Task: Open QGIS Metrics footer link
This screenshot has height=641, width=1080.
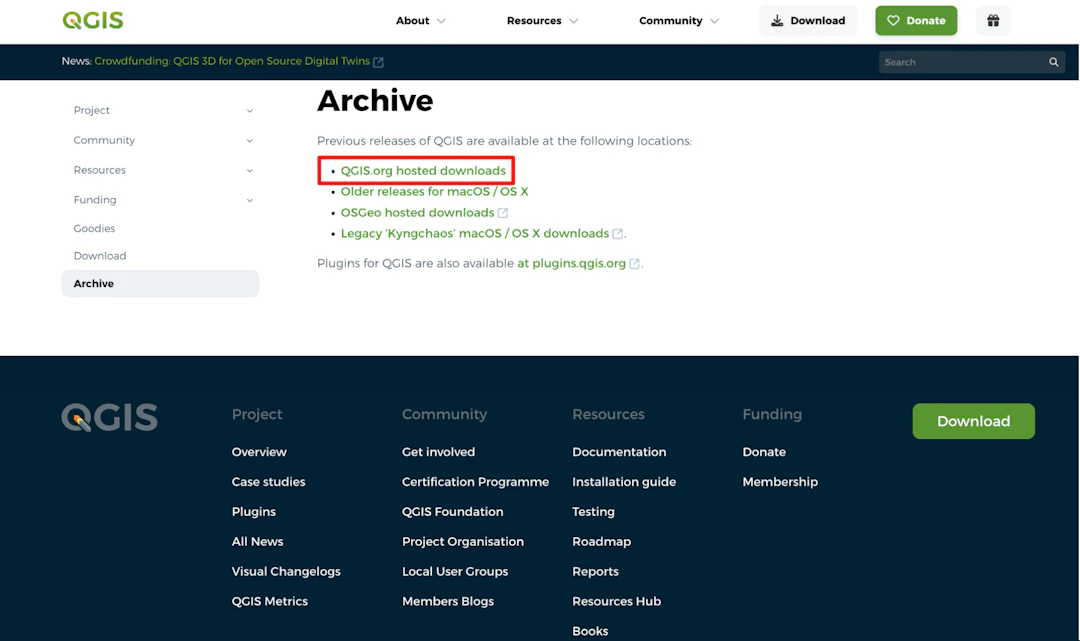Action: 269,601
